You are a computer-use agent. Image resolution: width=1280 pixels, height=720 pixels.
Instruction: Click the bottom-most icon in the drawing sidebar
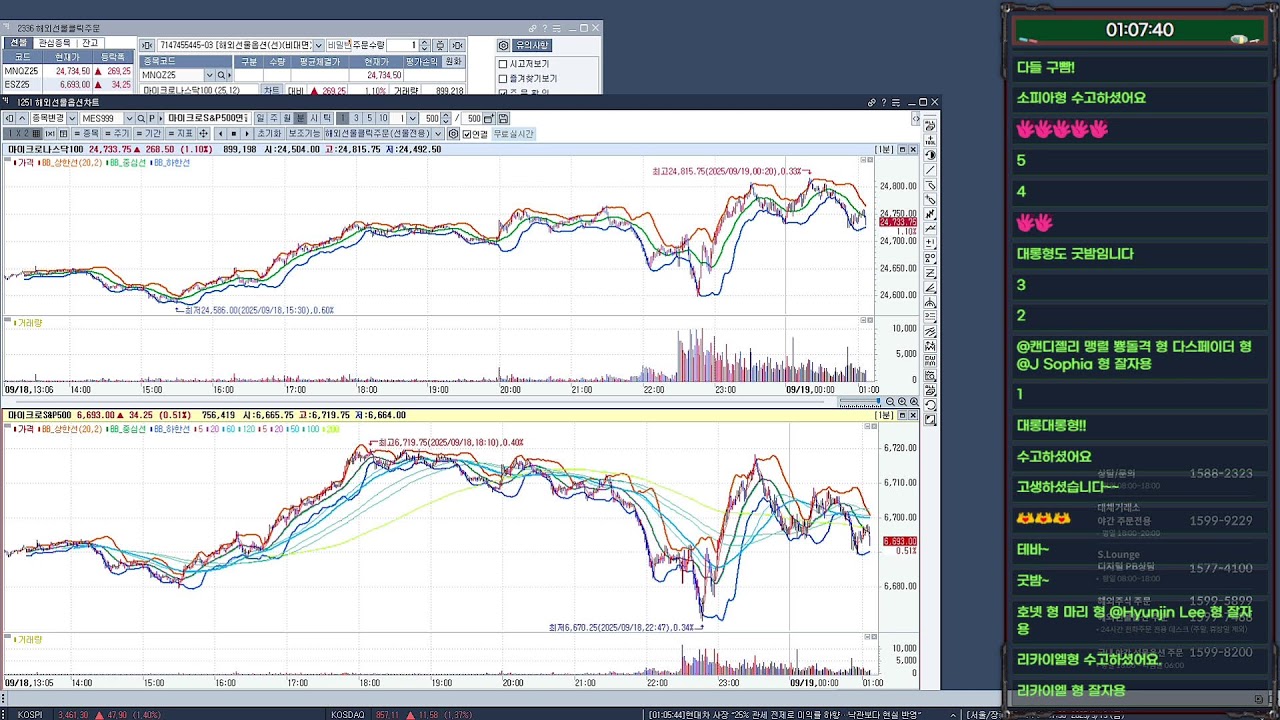click(x=930, y=419)
